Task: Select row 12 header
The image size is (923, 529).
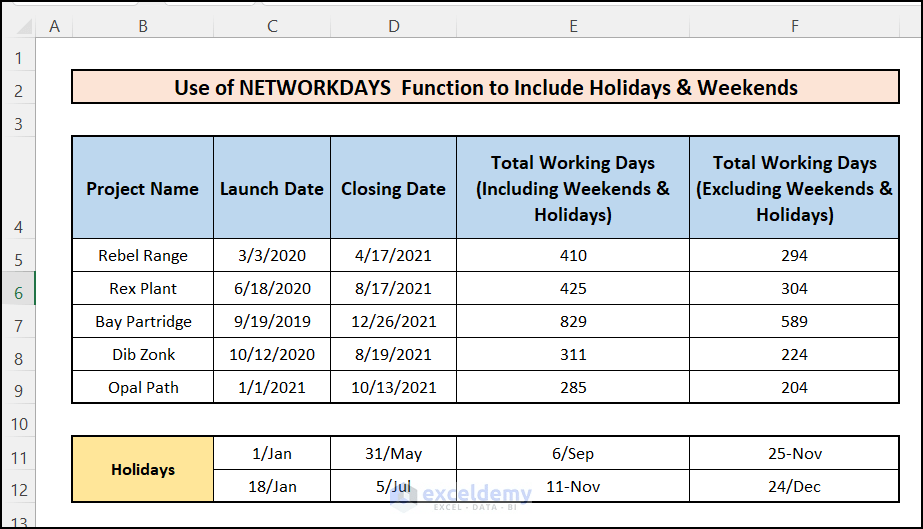Action: (x=18, y=486)
